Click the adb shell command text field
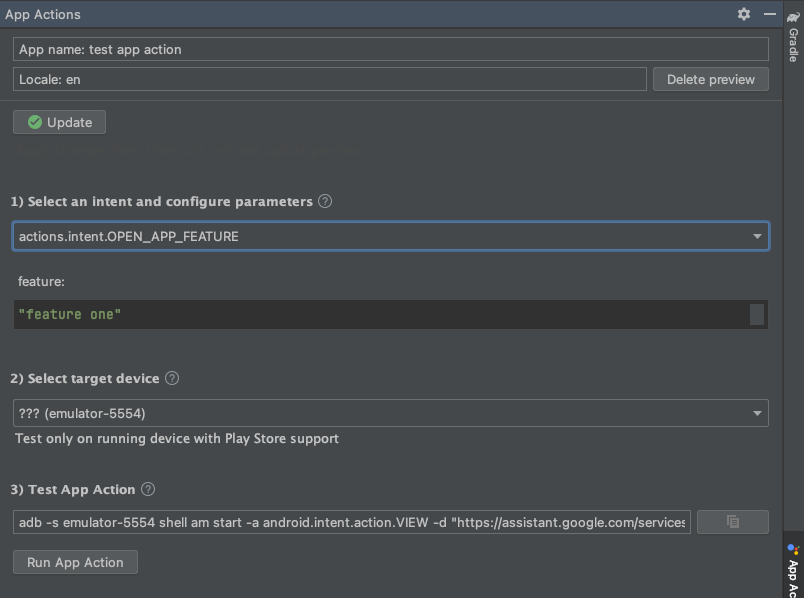 click(352, 522)
